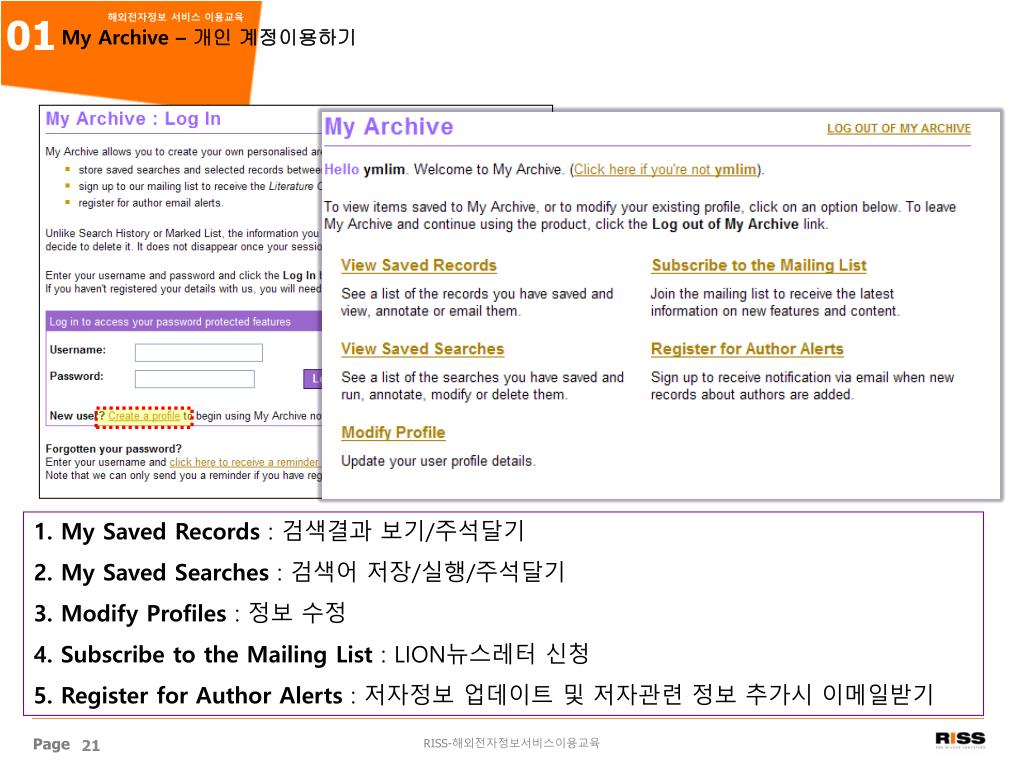Image resolution: width=1024 pixels, height=768 pixels.
Task: Open Subscribe to the Mailing List
Action: pyautogui.click(x=759, y=265)
